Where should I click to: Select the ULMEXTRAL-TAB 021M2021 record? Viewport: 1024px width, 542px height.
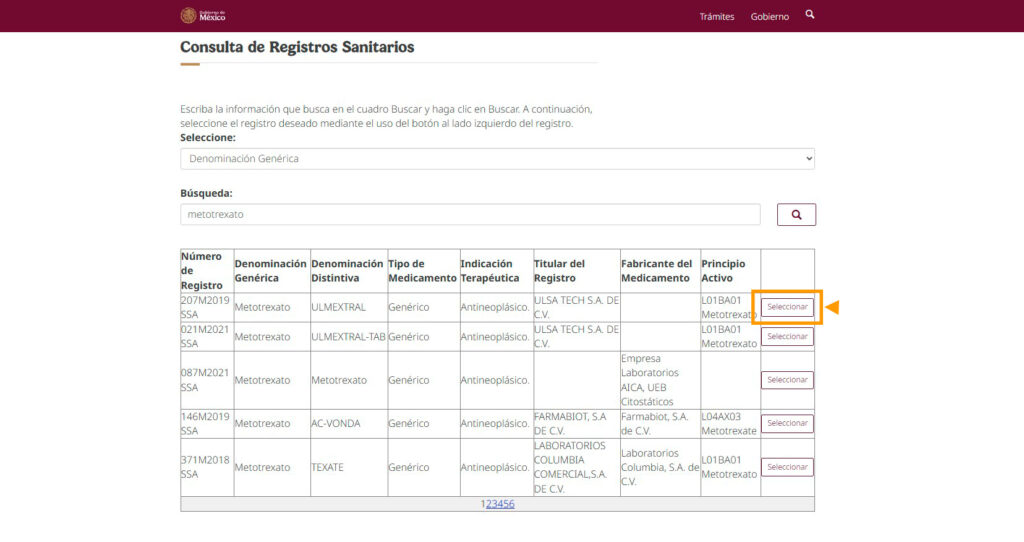coord(787,336)
